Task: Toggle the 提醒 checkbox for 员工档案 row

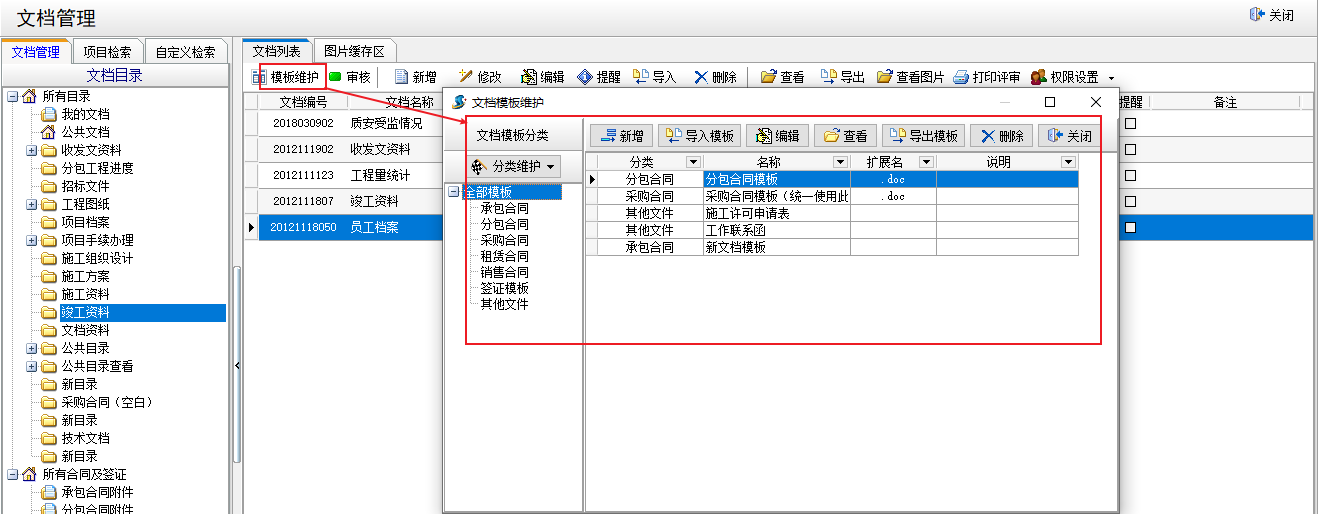Action: 1131,228
